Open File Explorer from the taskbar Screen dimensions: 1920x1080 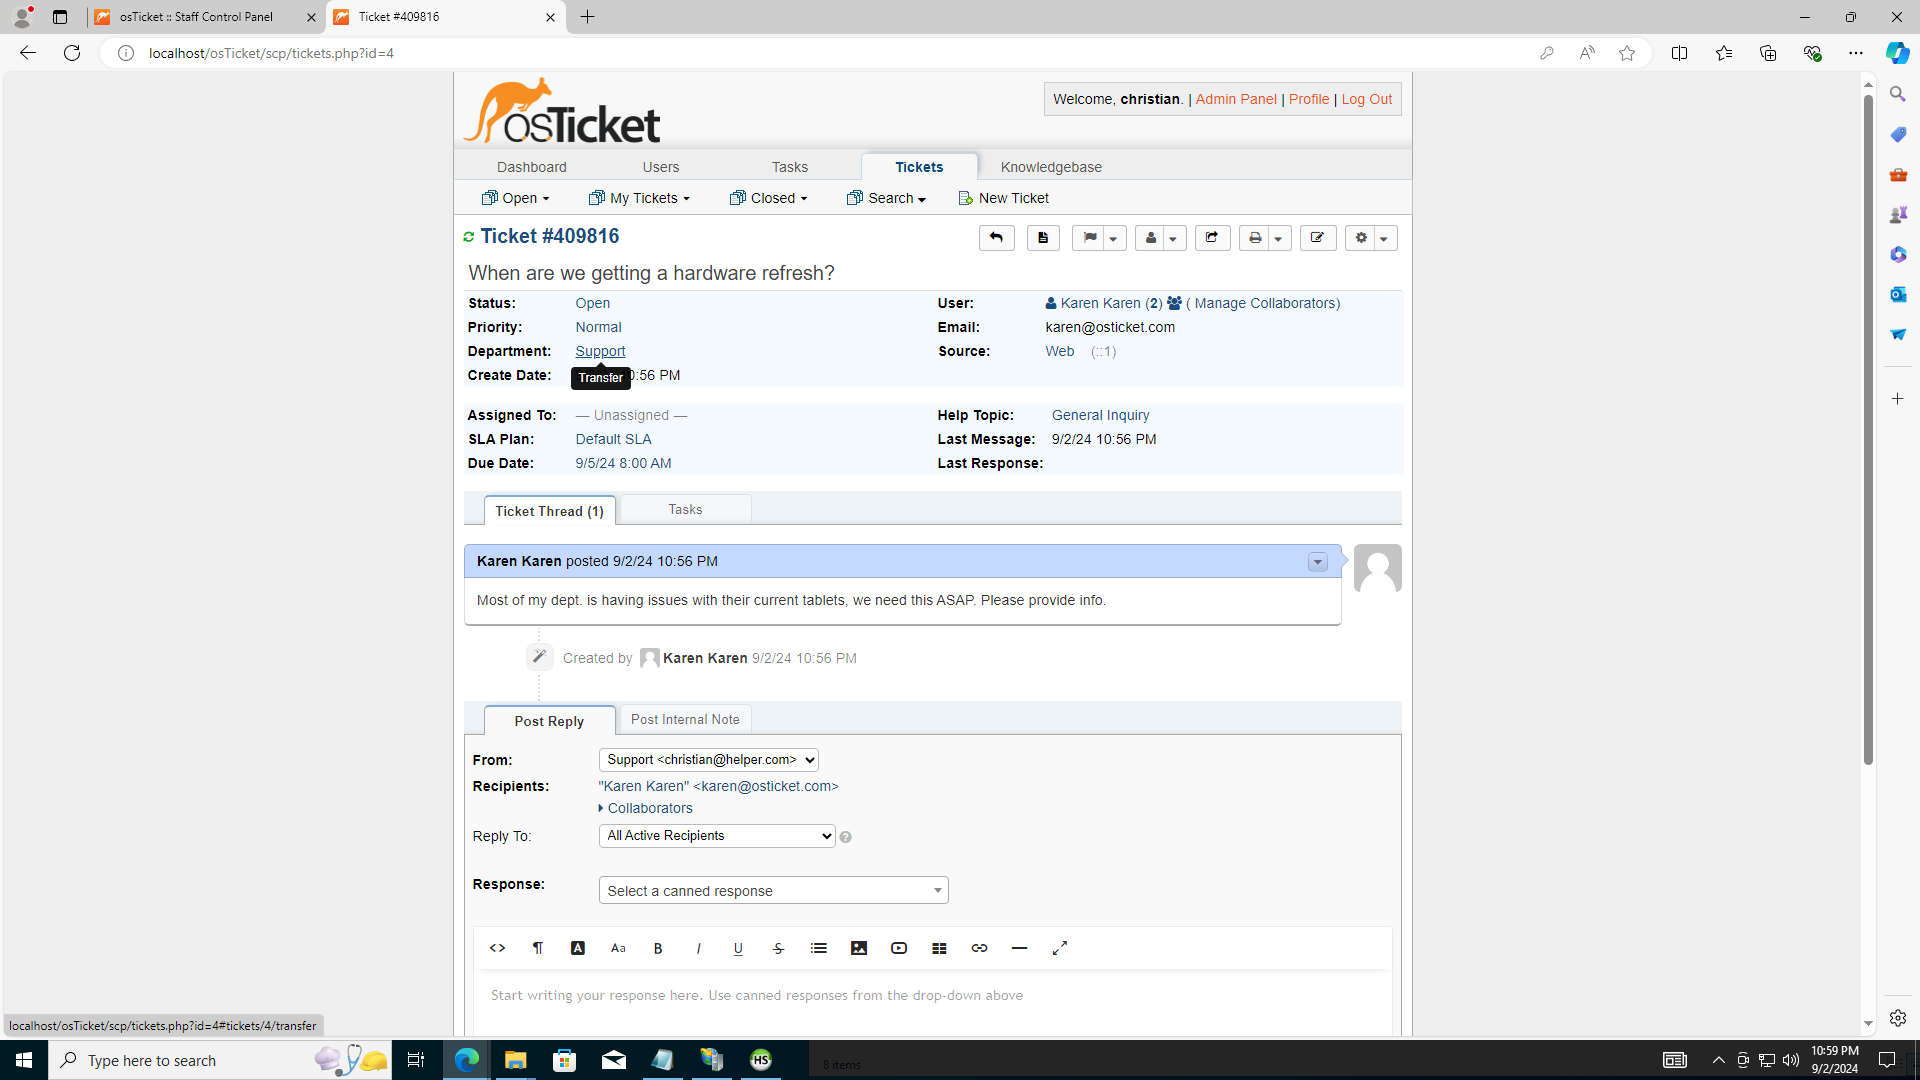pyautogui.click(x=515, y=1059)
